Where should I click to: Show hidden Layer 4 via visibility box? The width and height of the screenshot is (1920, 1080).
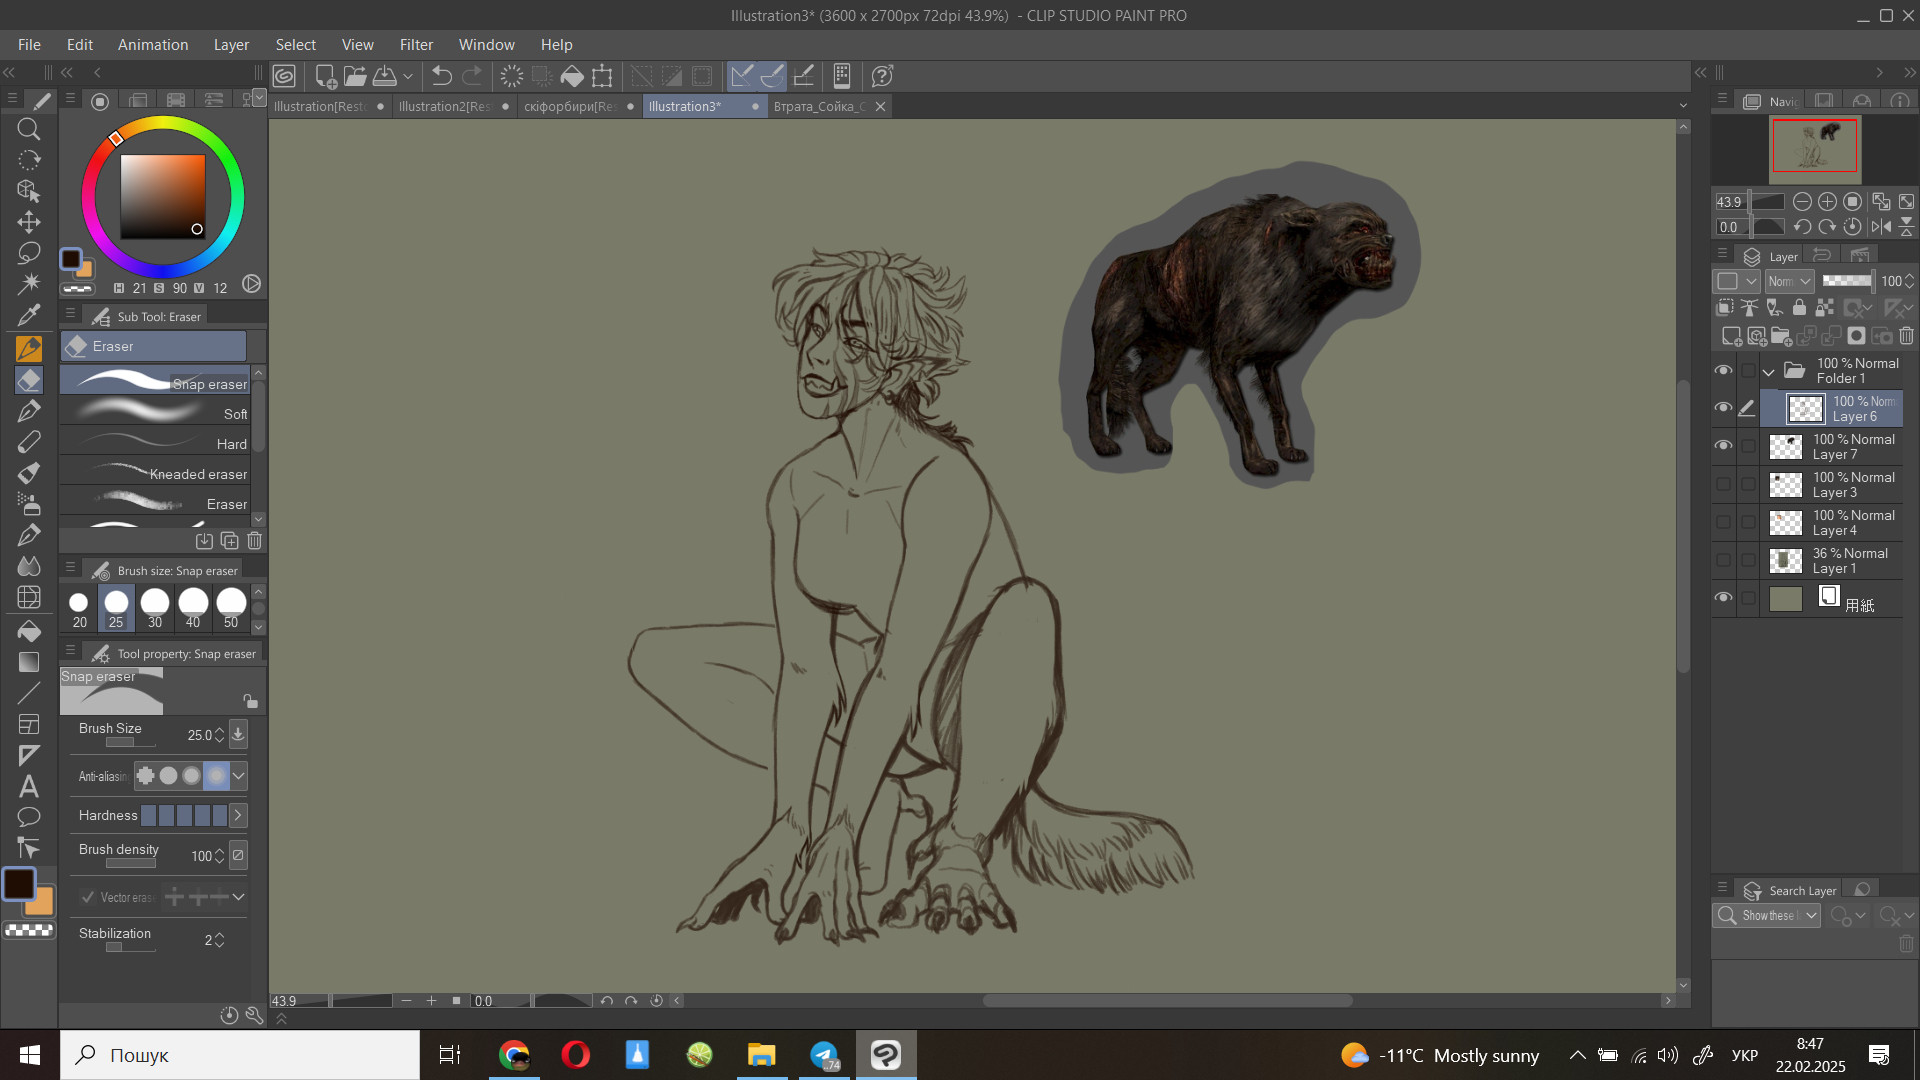(1723, 522)
